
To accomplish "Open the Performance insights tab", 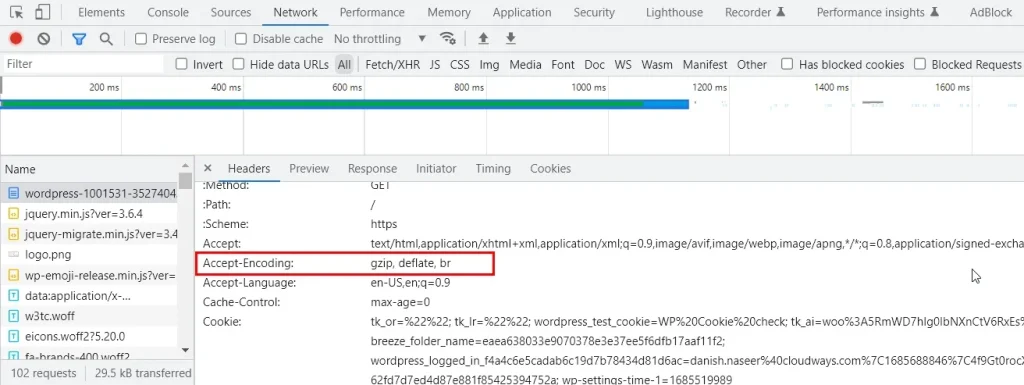I will pyautogui.click(x=878, y=12).
